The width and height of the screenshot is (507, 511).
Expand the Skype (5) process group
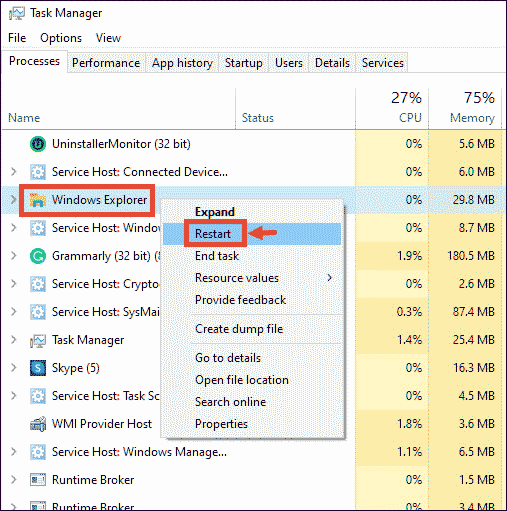(13, 368)
